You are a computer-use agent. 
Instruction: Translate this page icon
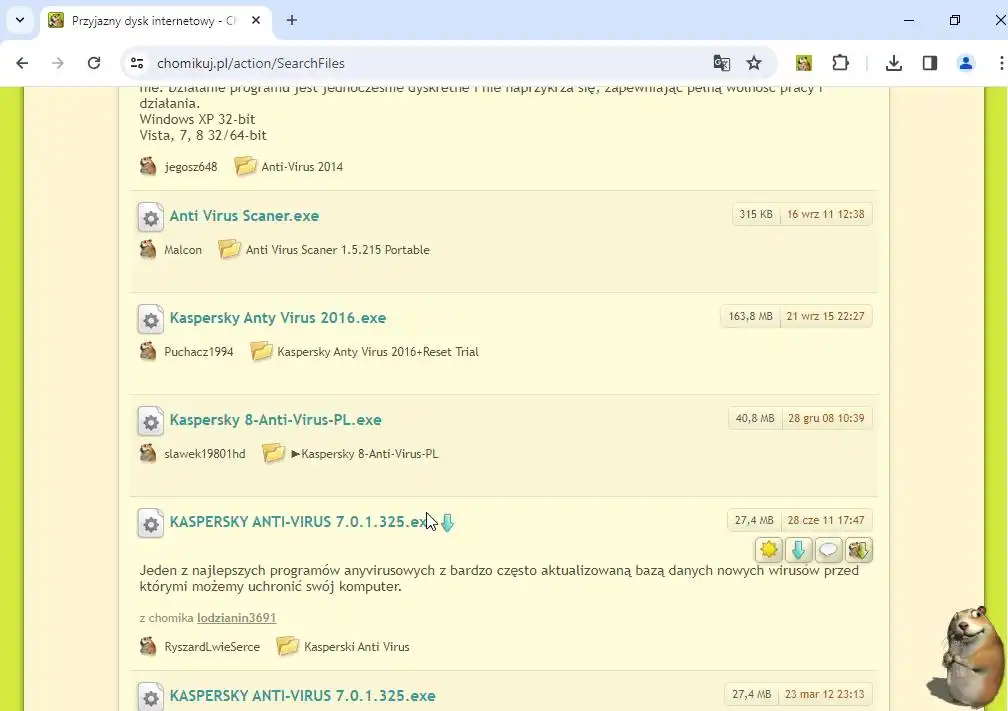(721, 63)
